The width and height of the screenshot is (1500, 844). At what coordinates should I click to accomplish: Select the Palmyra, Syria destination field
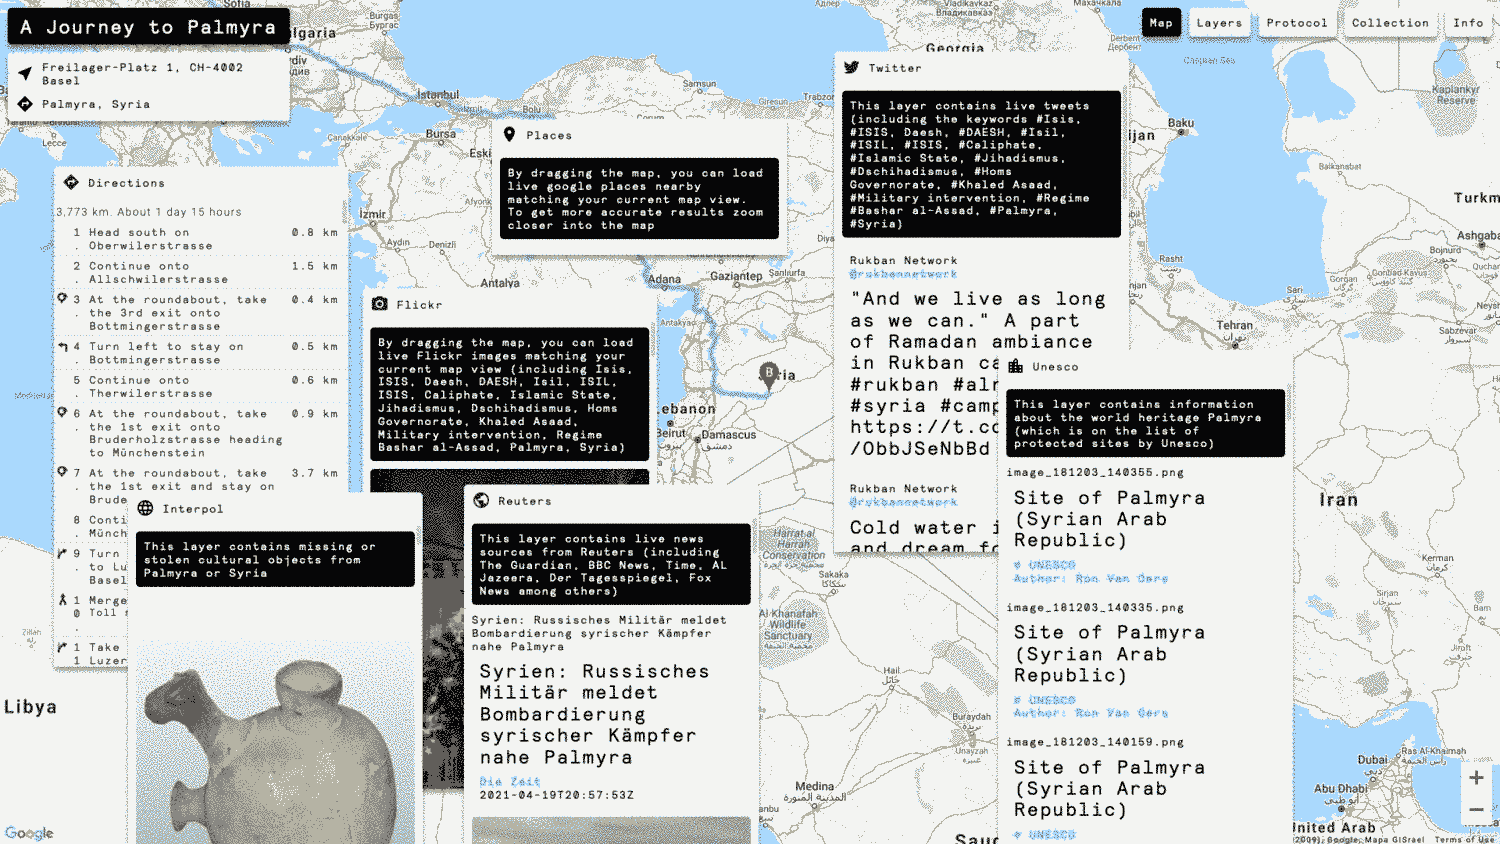(96, 104)
